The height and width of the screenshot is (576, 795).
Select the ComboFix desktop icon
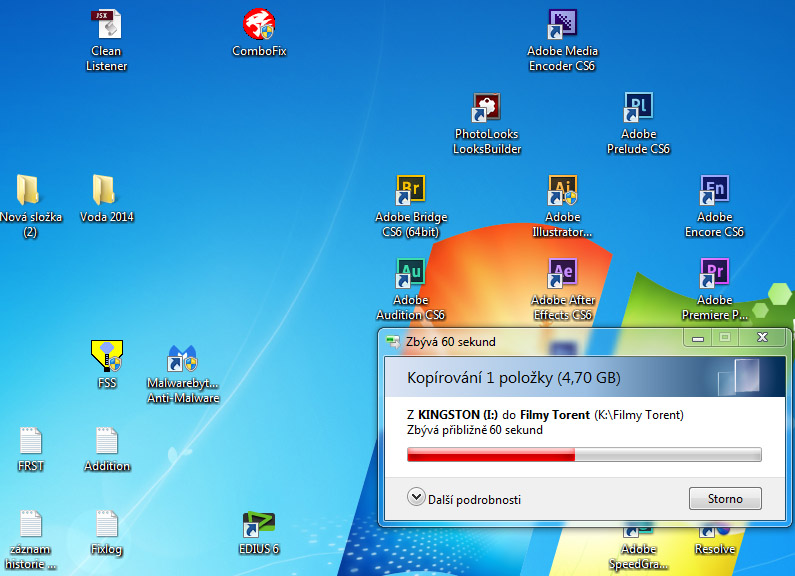click(x=259, y=25)
